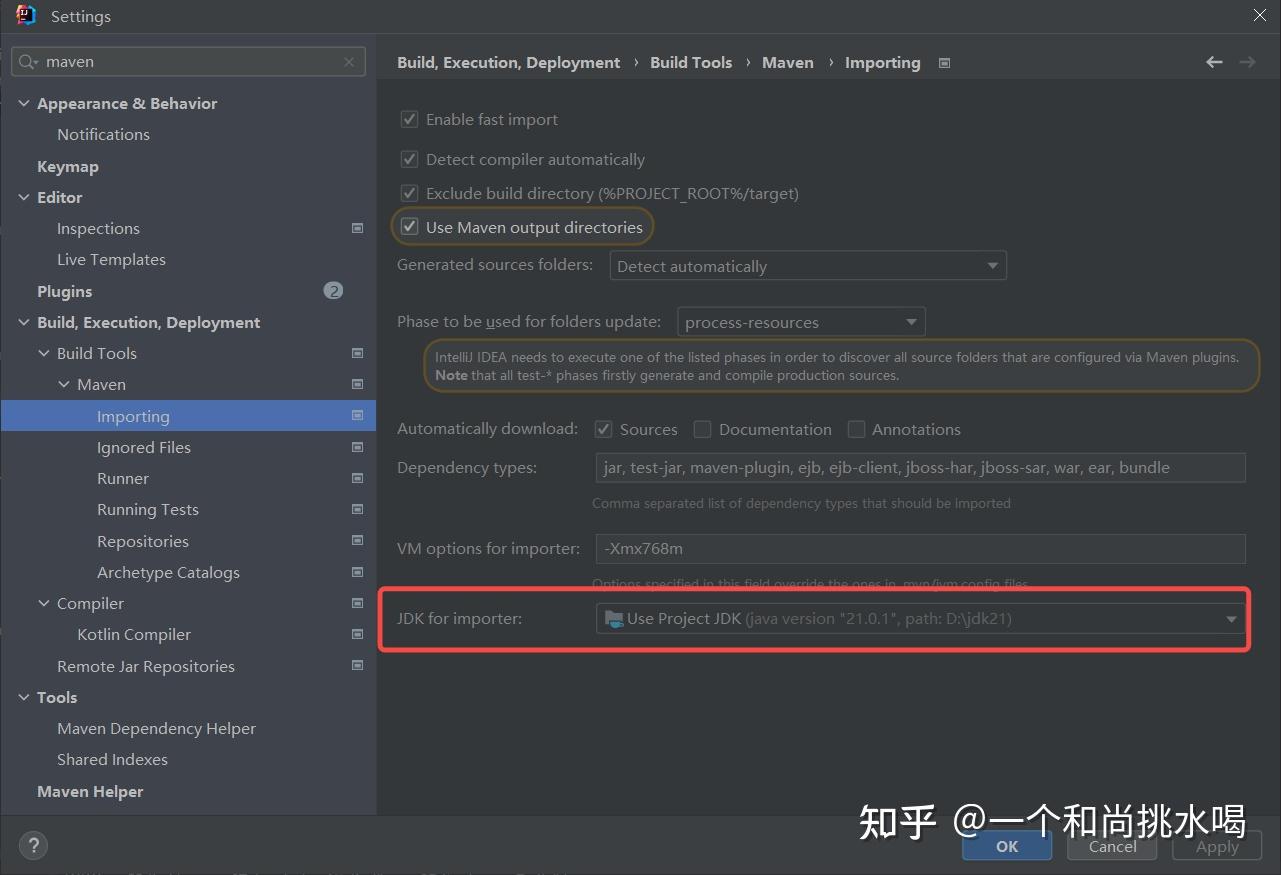Open the JDK for importer dropdown

click(x=1230, y=618)
